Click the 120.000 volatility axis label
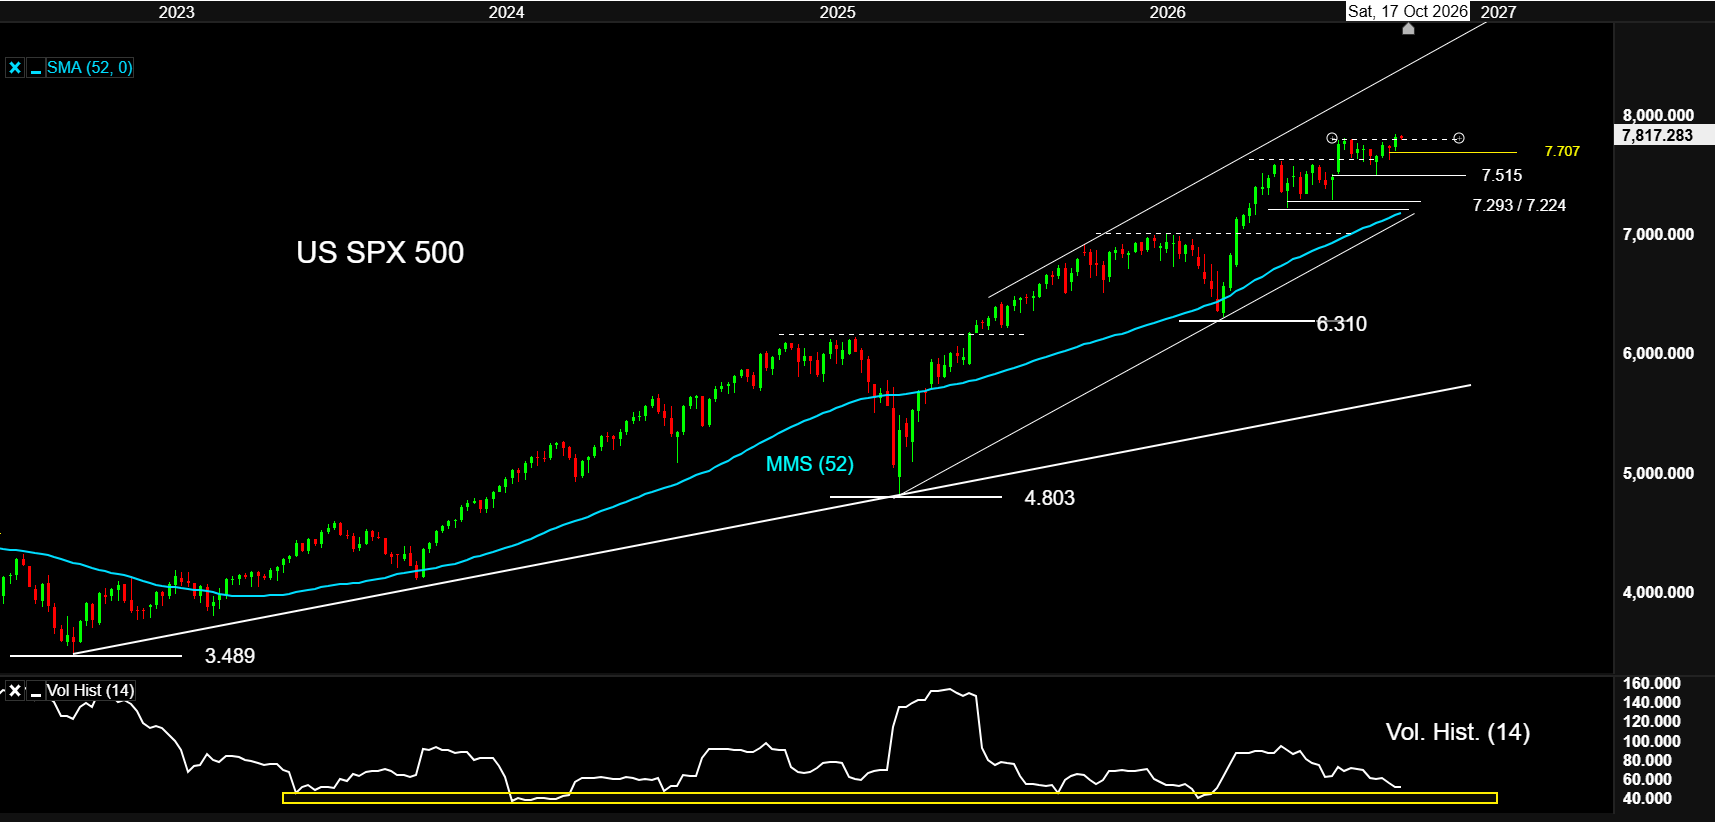The height and width of the screenshot is (822, 1715). click(1652, 721)
